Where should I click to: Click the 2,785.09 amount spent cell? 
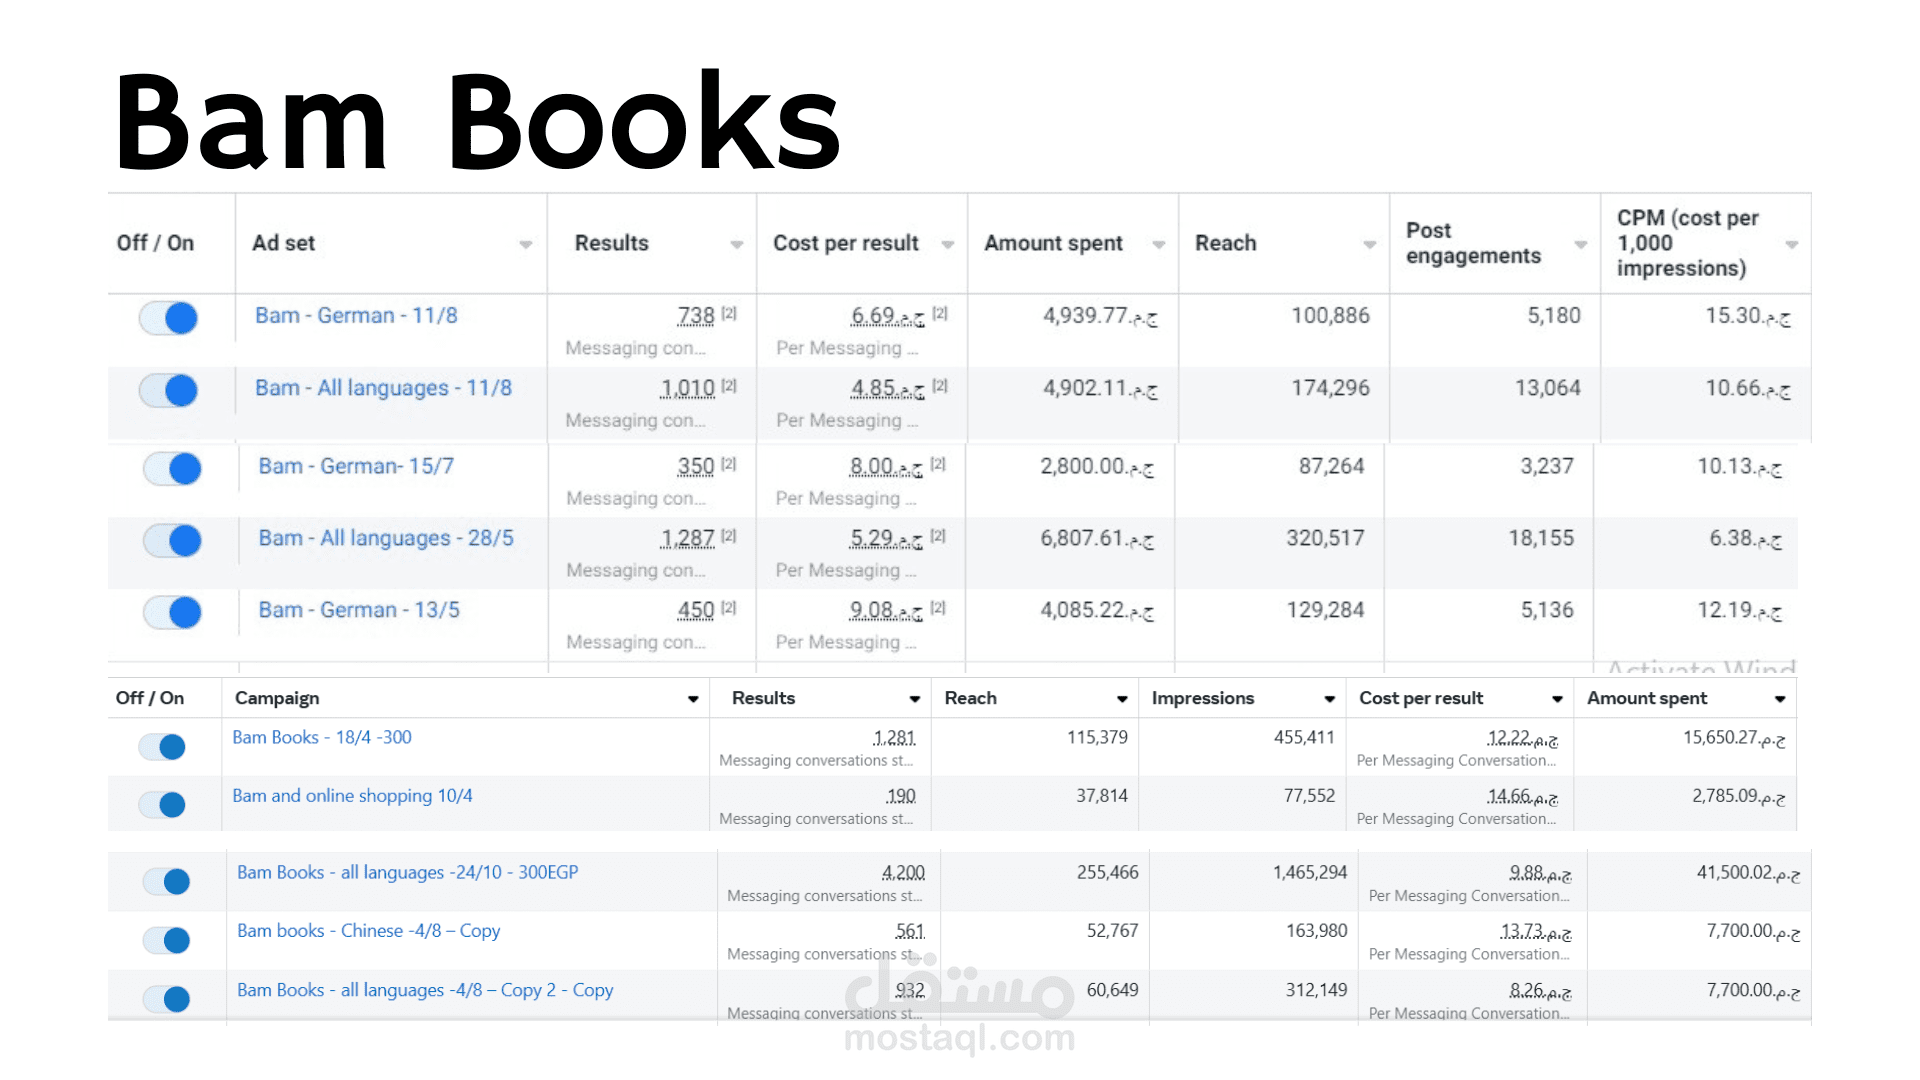coord(1739,796)
